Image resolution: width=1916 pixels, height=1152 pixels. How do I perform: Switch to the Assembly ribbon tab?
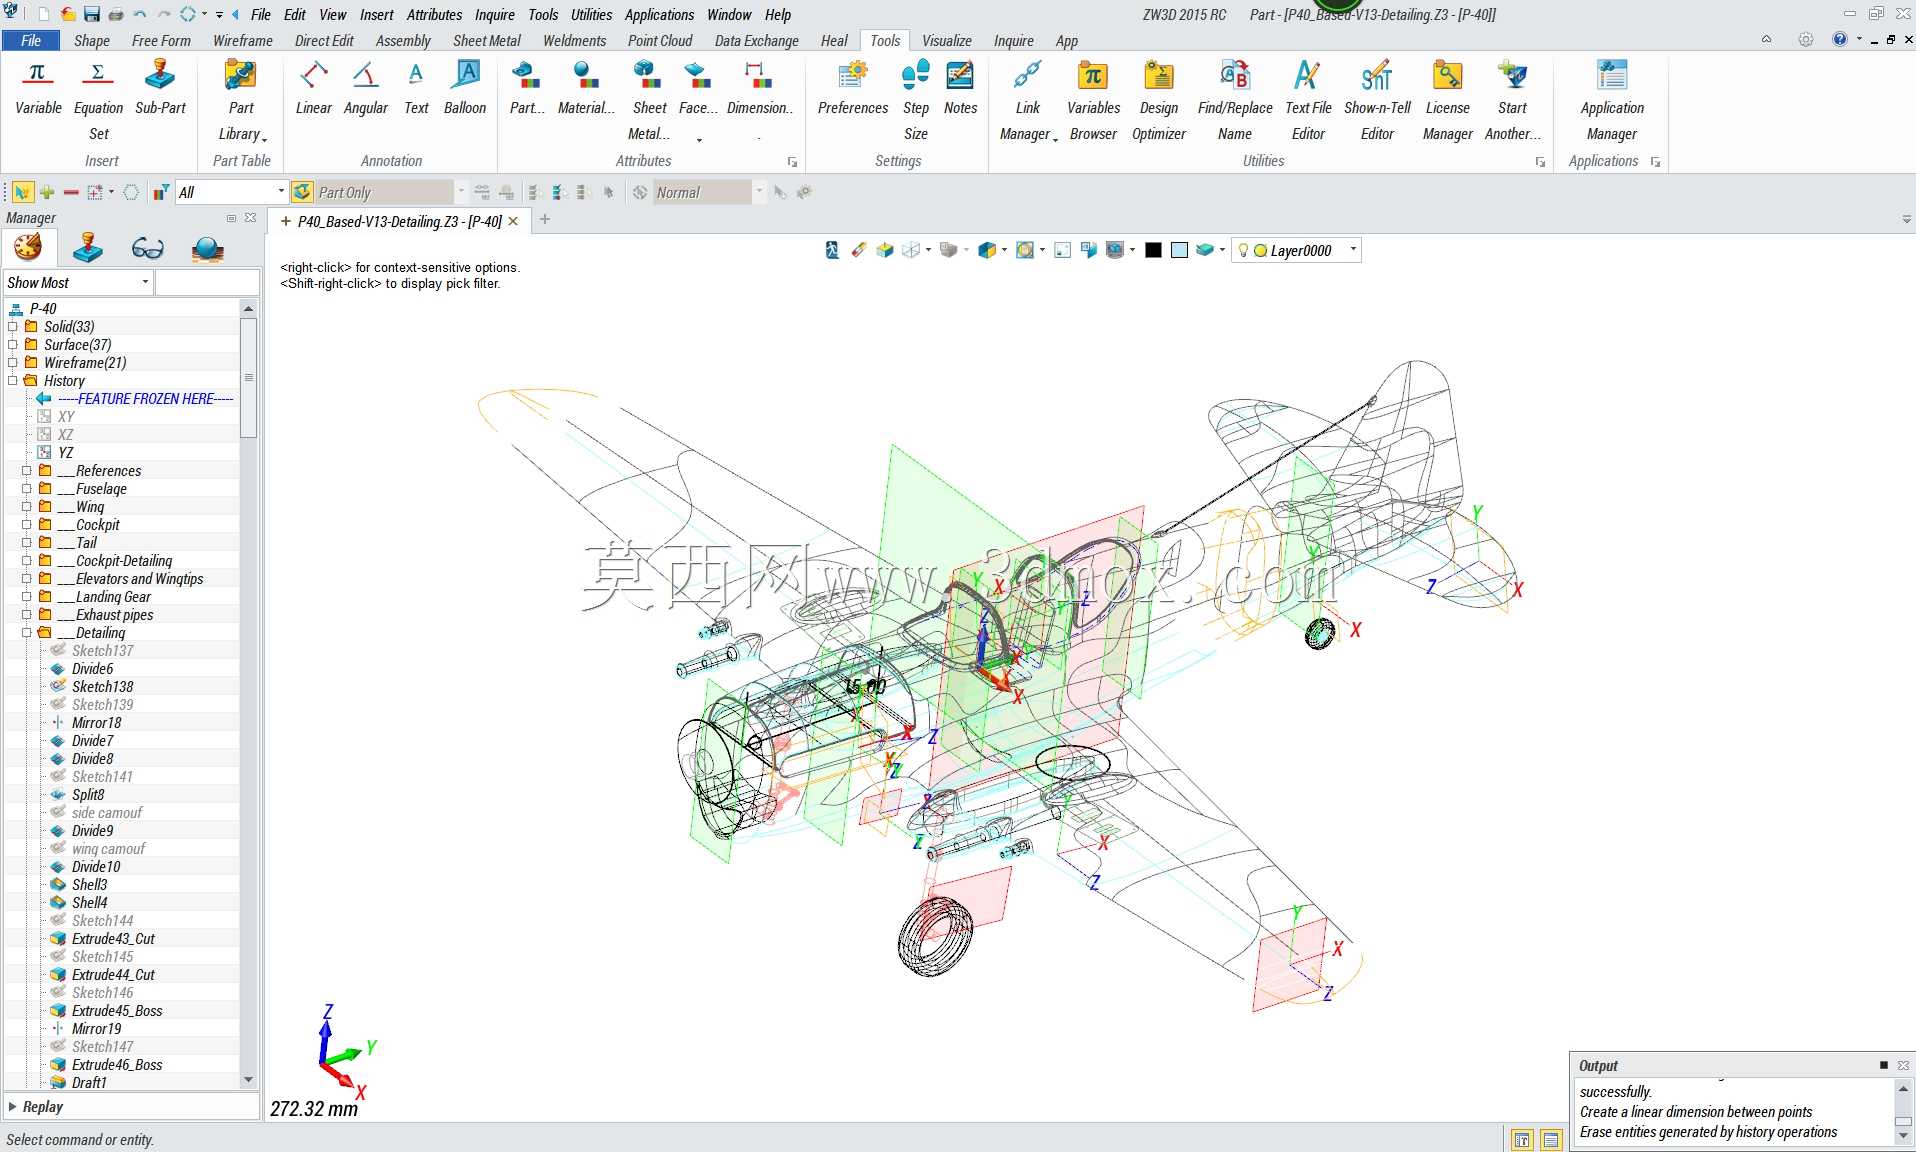[x=403, y=41]
